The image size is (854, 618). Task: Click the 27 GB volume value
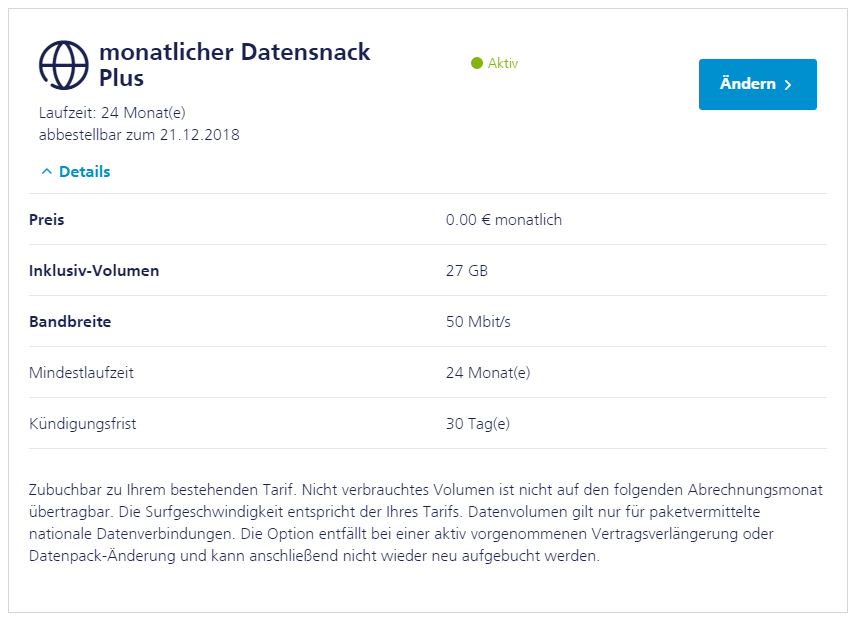click(467, 271)
